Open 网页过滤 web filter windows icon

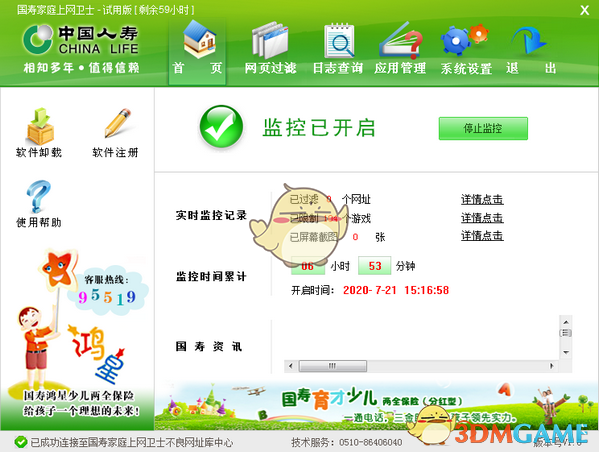[x=270, y=40]
